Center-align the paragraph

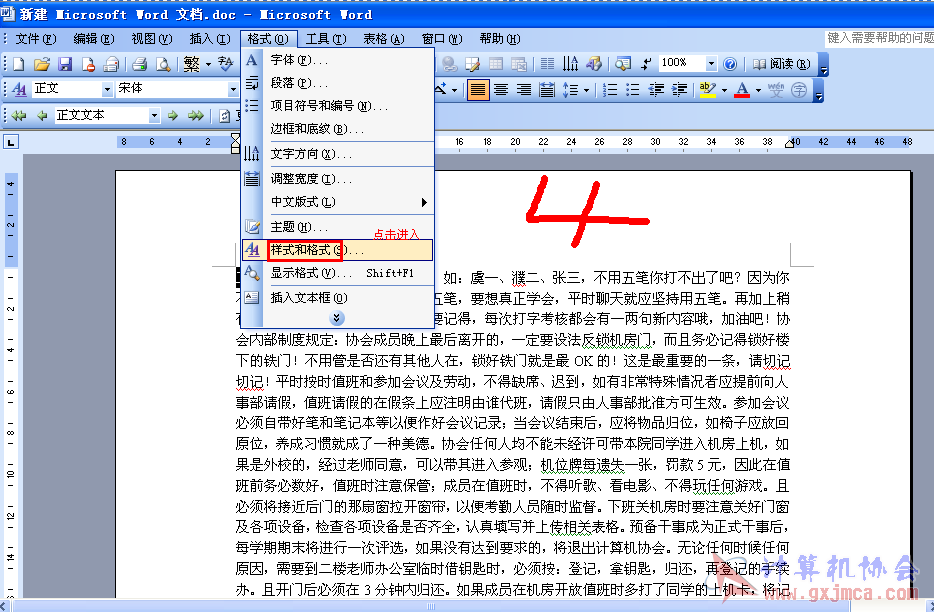500,90
